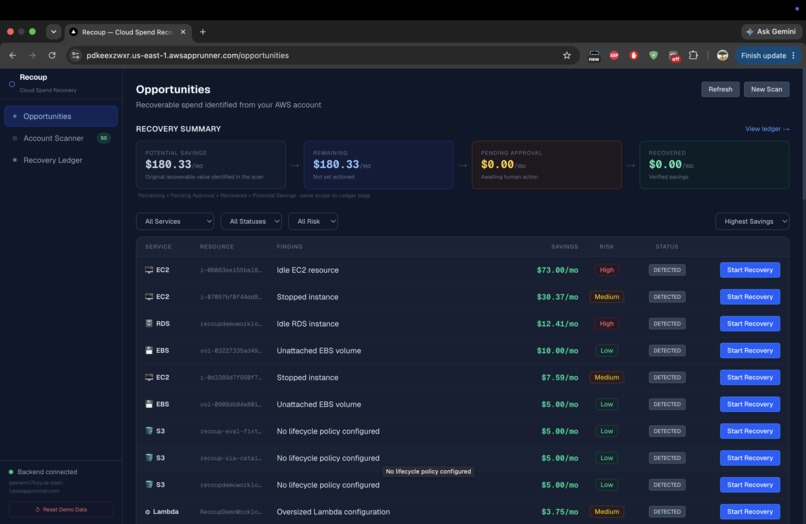Click the EBS icon on $10.00/mo row
Screen dimensions: 806x524
149,351
